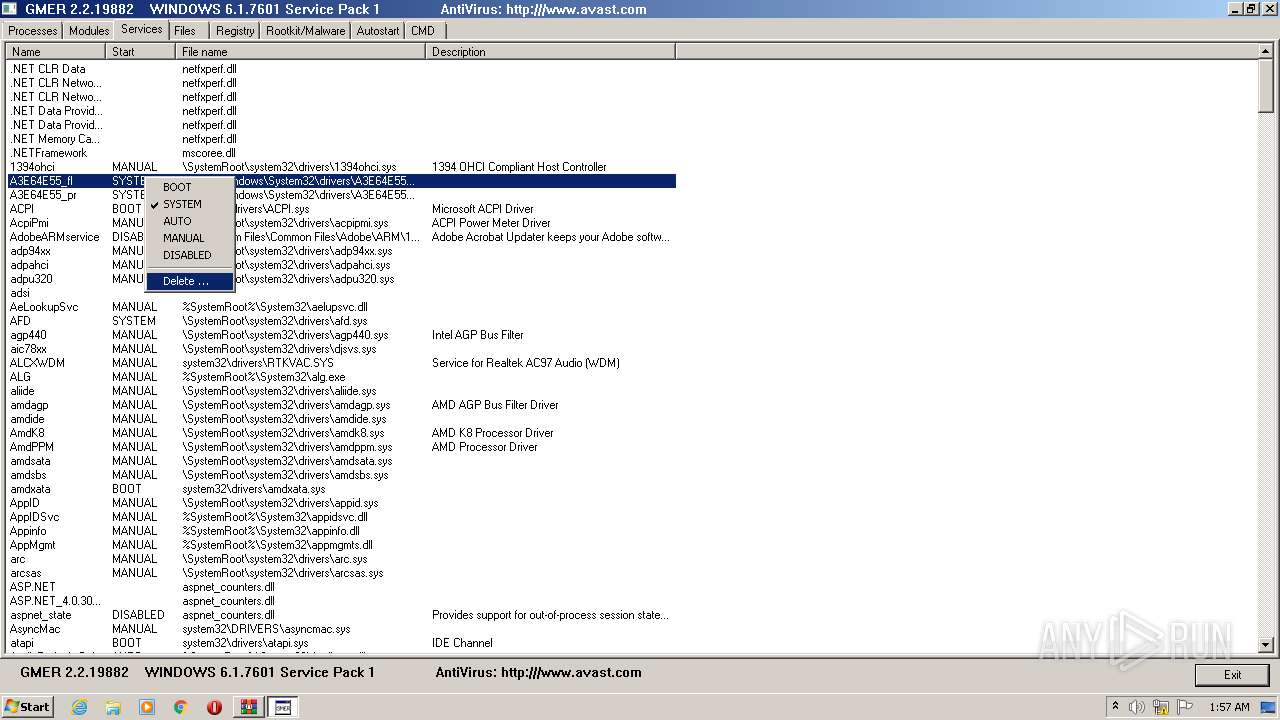Select the aspnet_state service row
1280x720 pixels.
[342, 615]
